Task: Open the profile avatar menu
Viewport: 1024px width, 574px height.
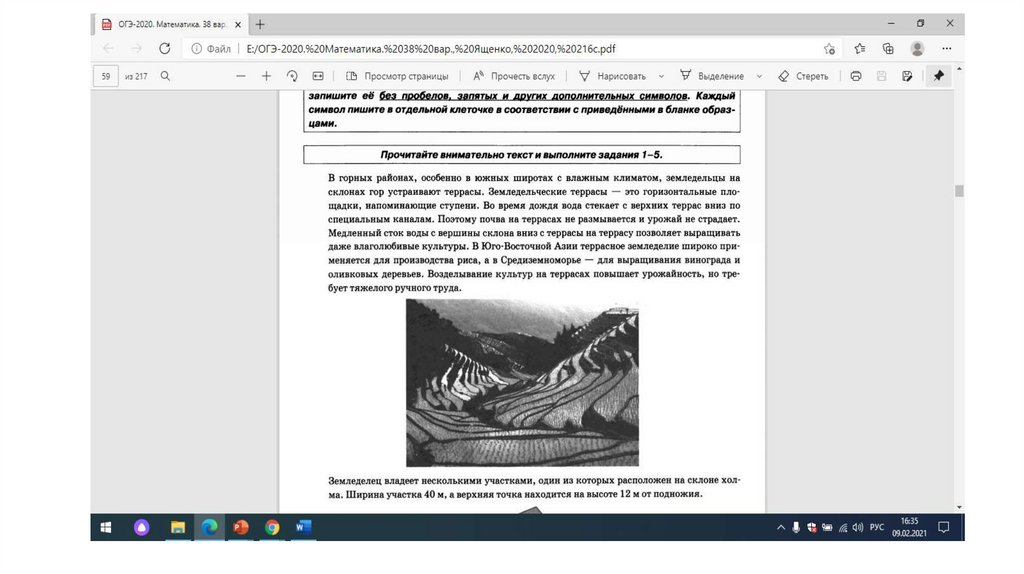Action: coord(918,49)
